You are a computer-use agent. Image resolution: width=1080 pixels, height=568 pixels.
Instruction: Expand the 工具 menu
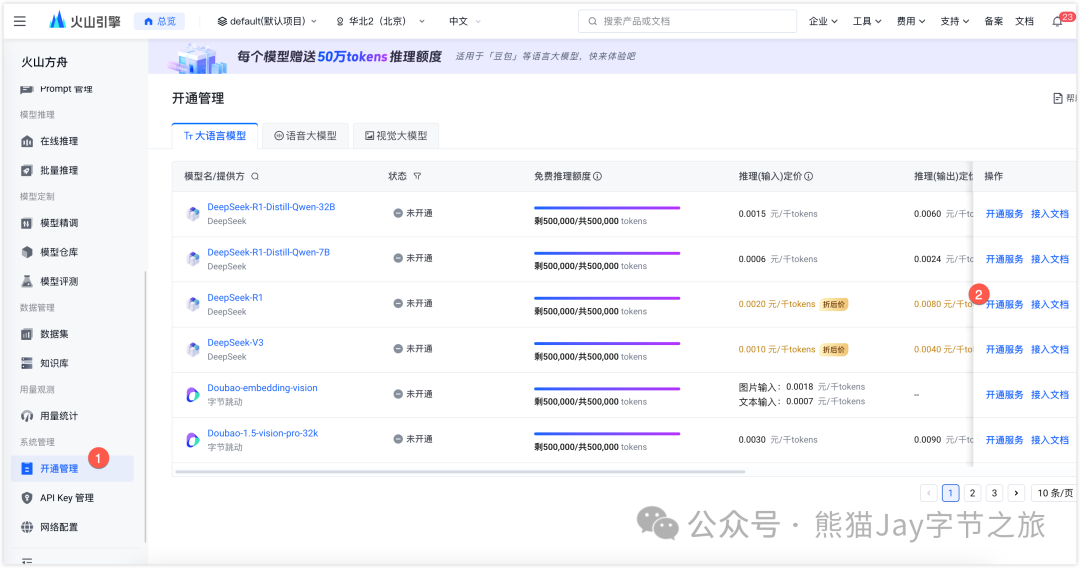point(867,21)
